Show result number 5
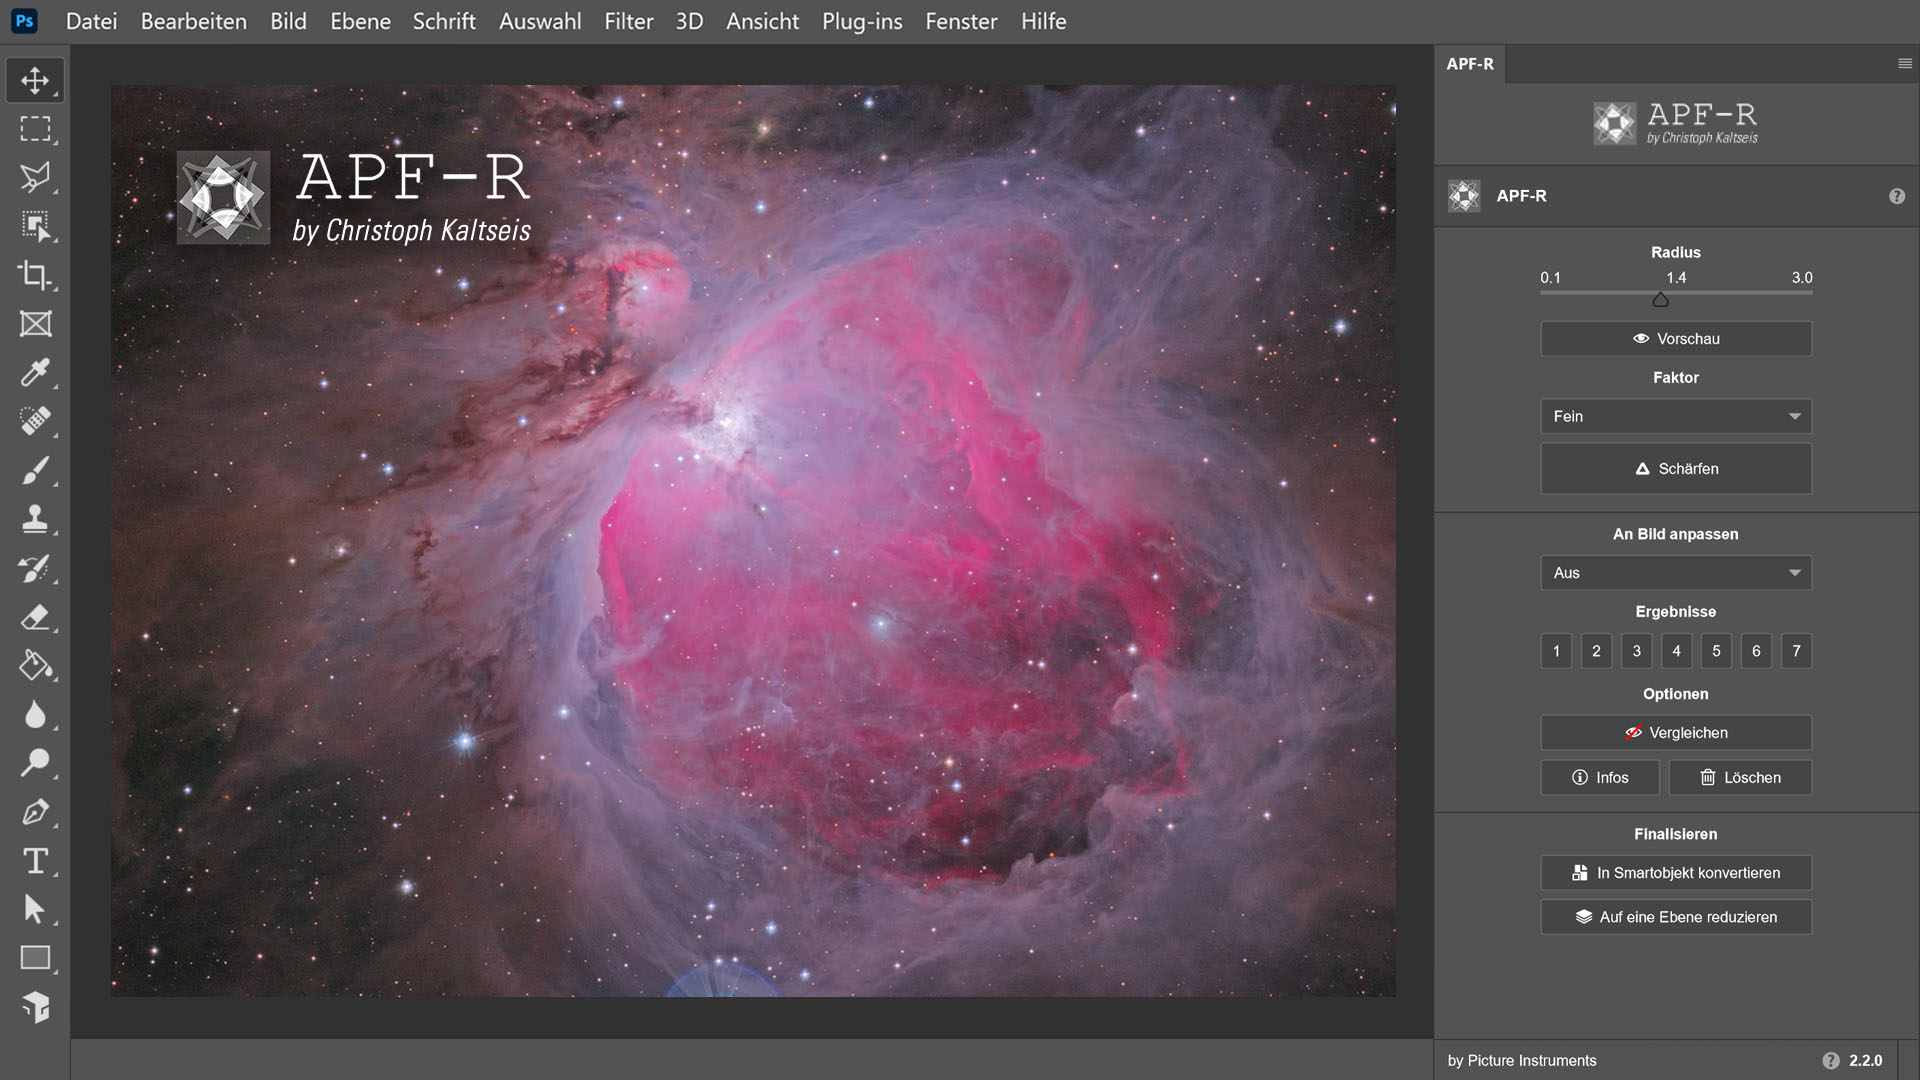 coord(1716,651)
